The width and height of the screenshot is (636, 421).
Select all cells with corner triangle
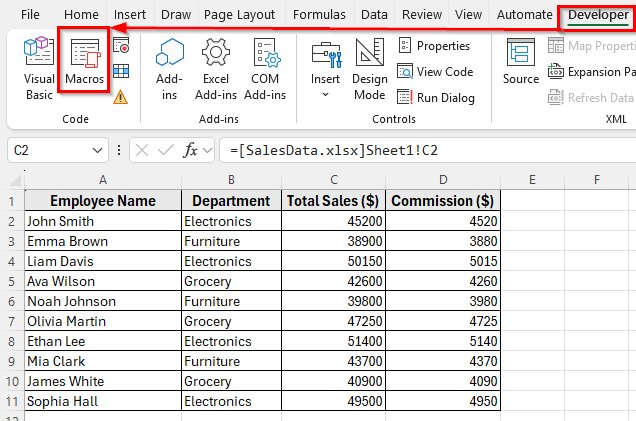(x=15, y=180)
